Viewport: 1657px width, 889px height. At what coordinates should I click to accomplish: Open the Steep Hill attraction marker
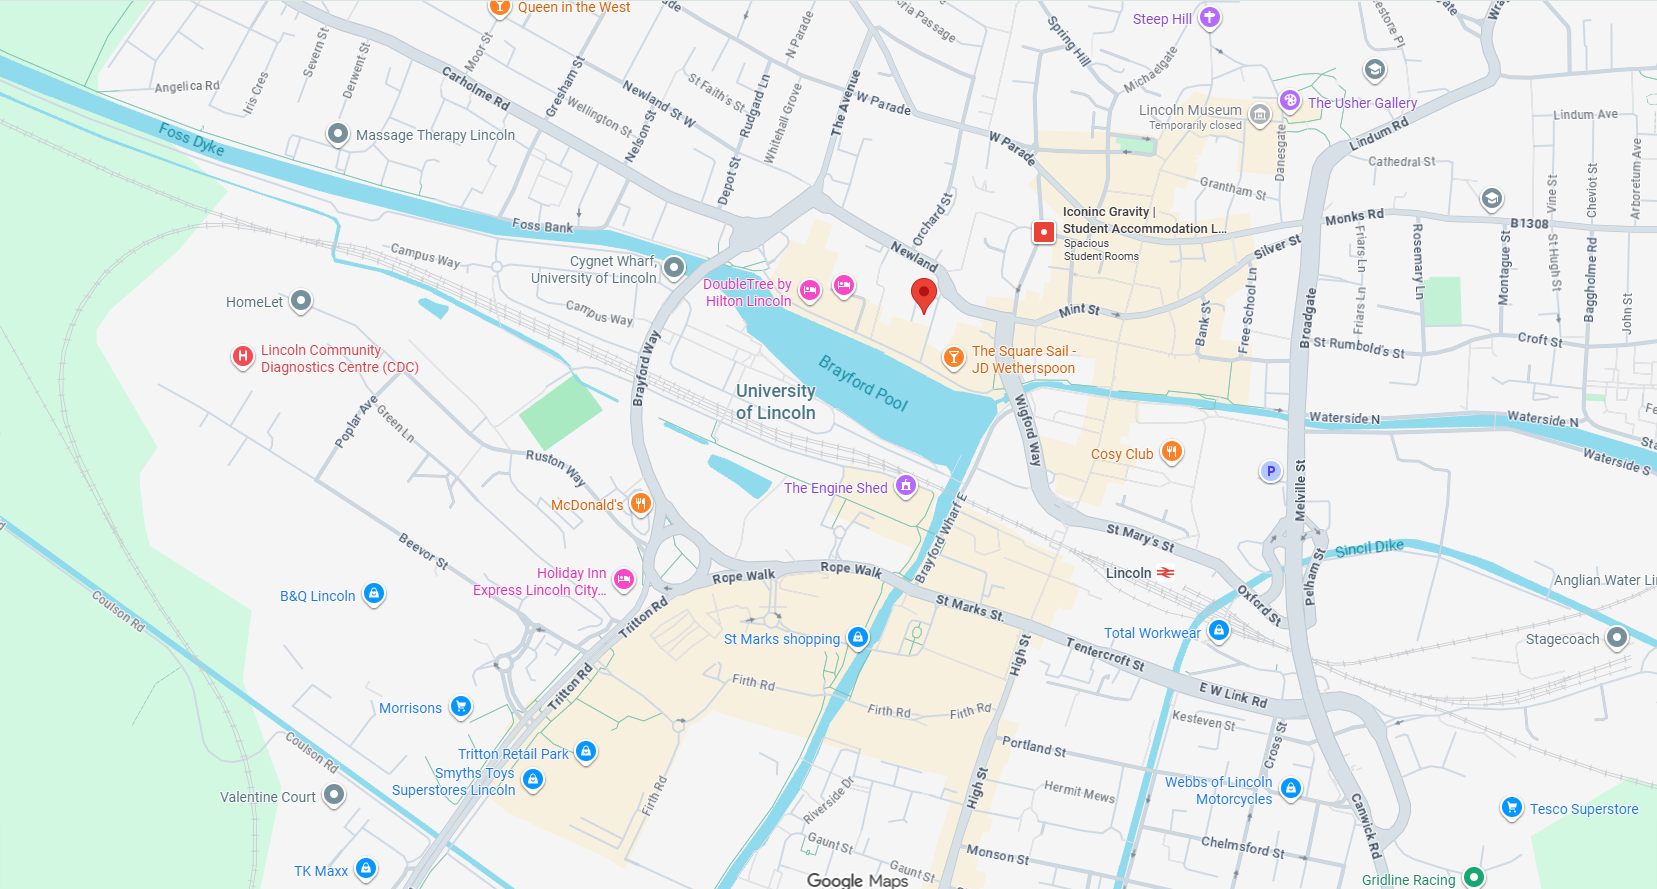point(1210,17)
